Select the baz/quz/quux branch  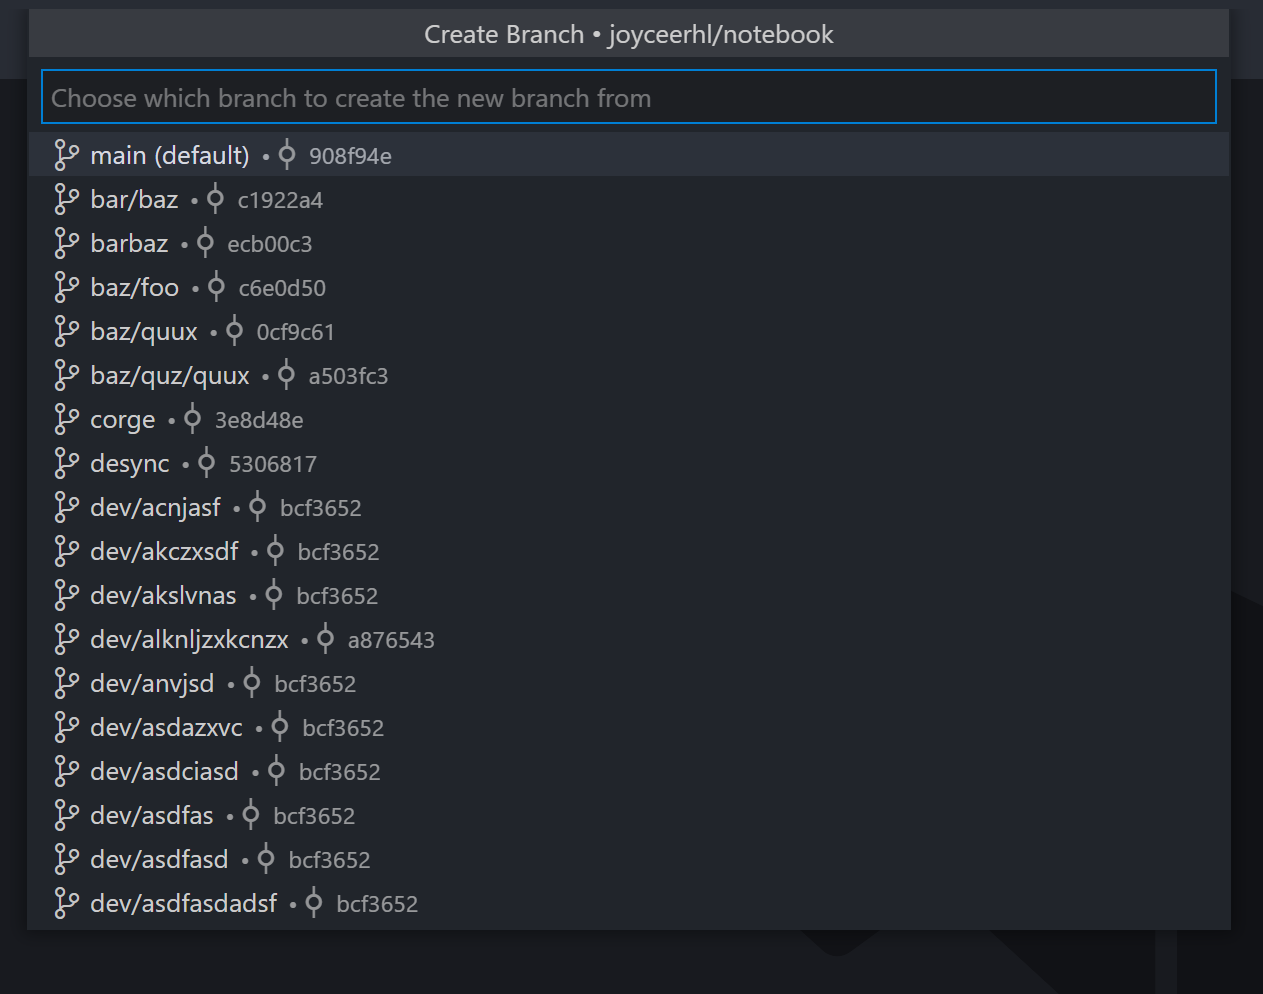coord(170,375)
